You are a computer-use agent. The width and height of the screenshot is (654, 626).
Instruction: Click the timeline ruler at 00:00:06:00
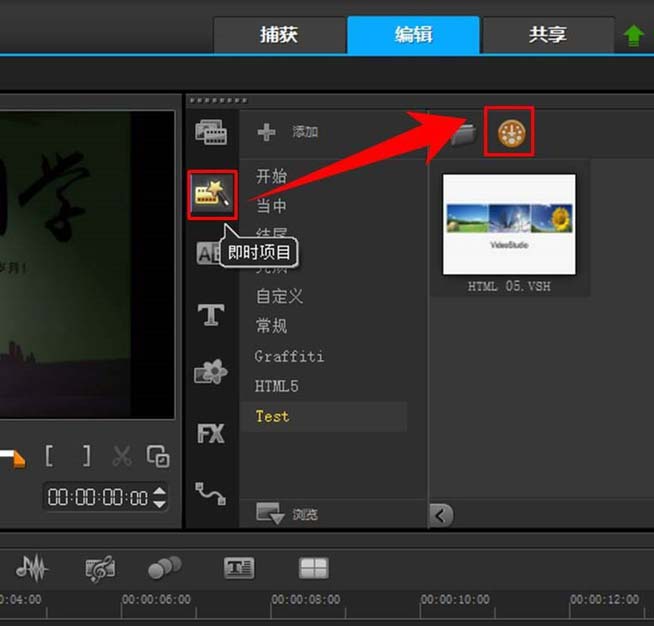(x=156, y=600)
